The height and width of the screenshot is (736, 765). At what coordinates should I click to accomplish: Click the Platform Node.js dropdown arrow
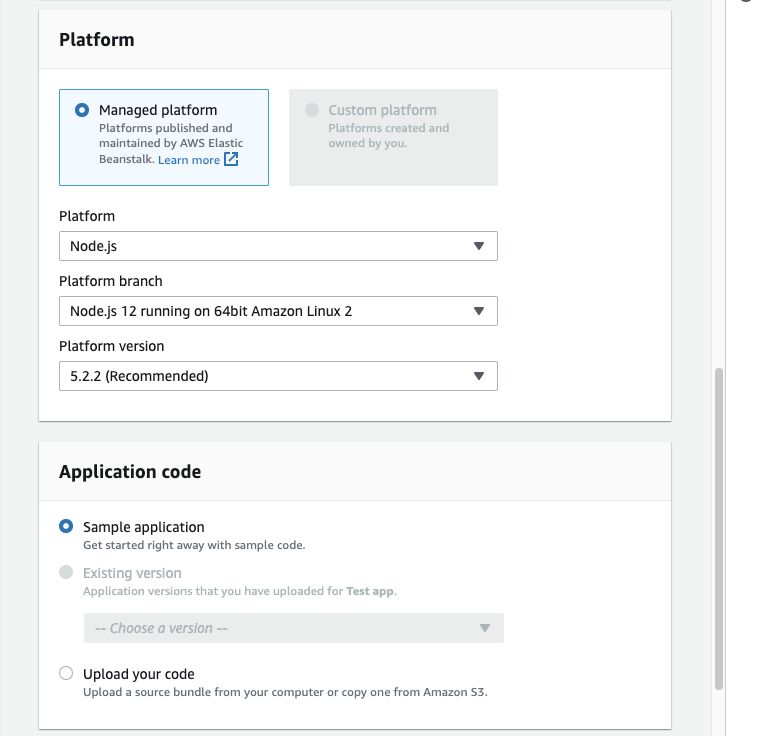[478, 246]
